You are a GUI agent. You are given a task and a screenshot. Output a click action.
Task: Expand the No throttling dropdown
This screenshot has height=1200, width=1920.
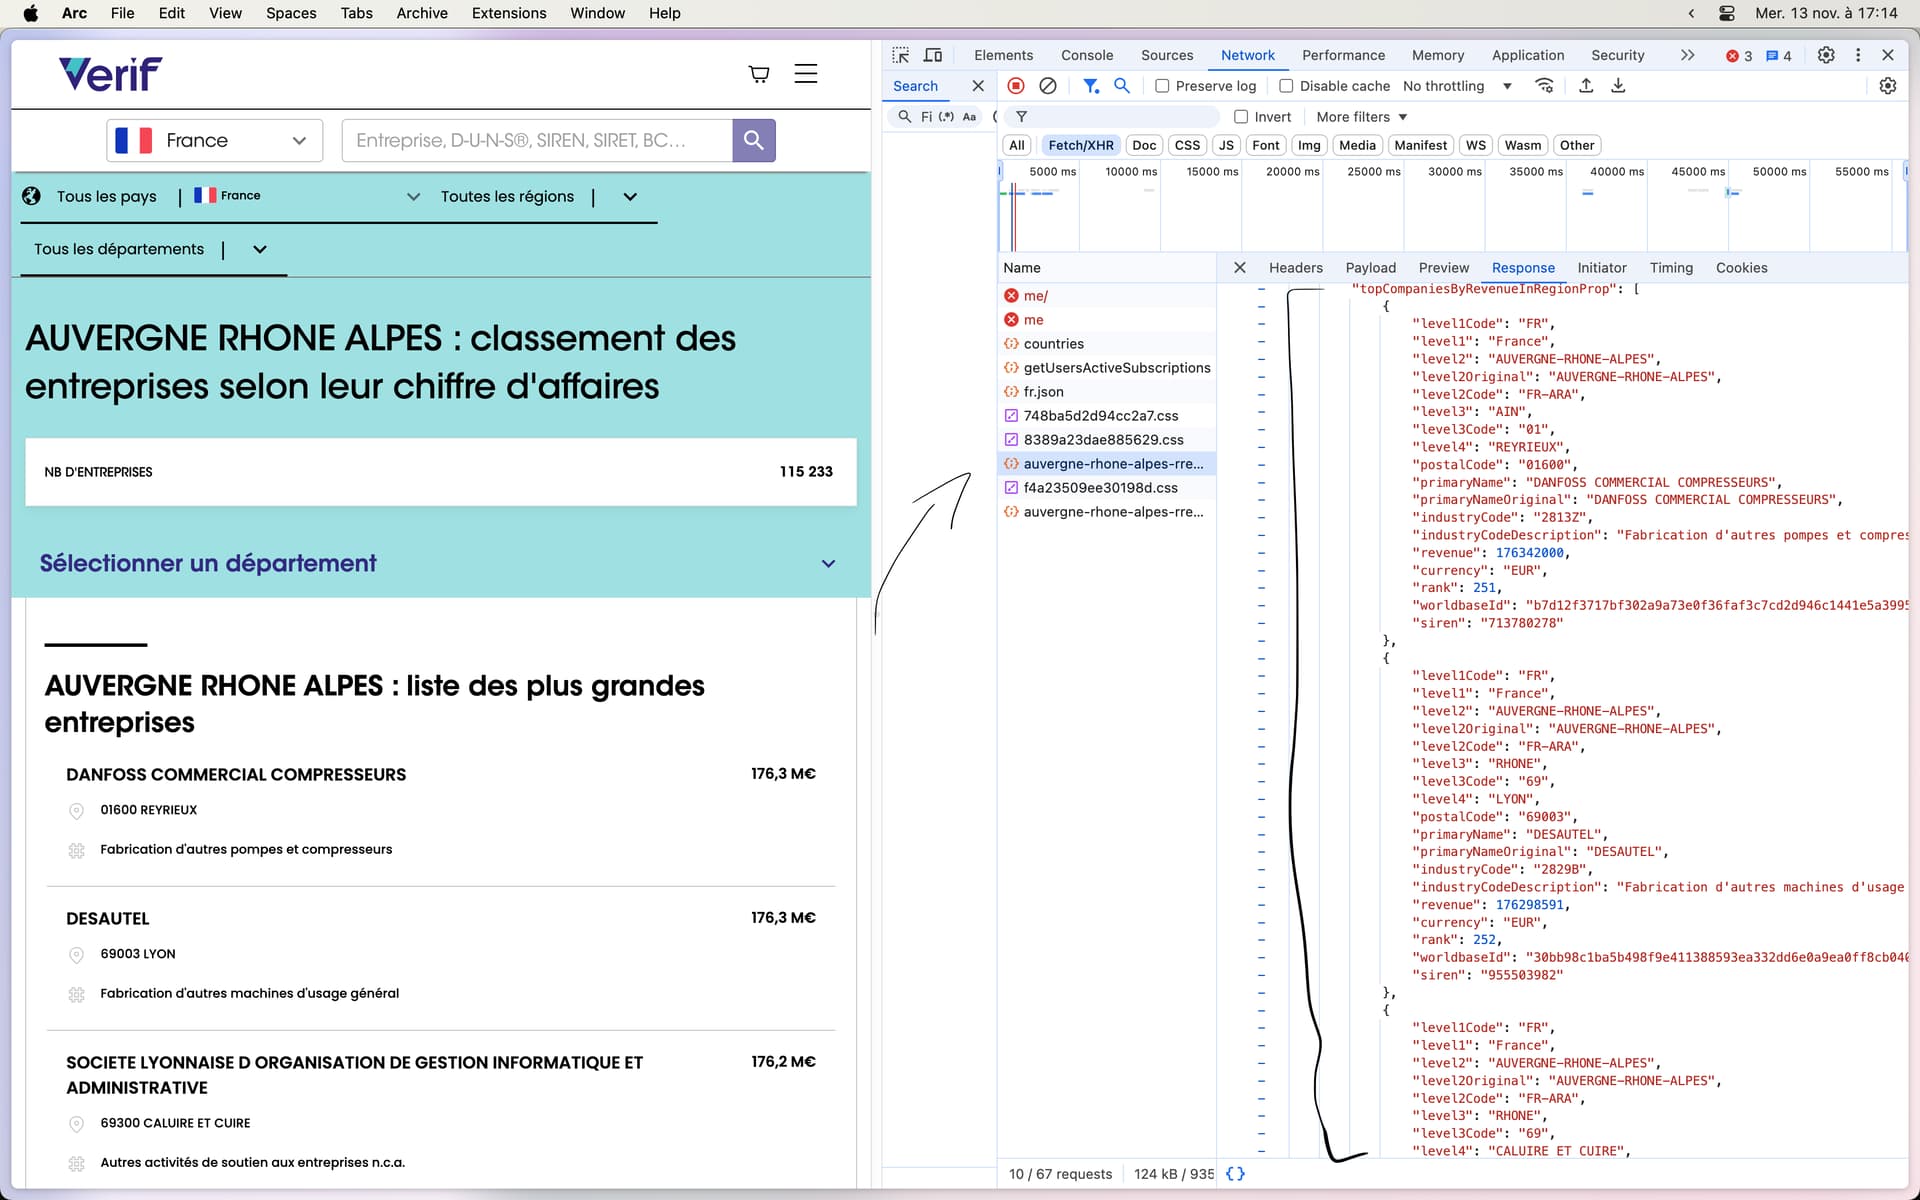coord(1458,86)
